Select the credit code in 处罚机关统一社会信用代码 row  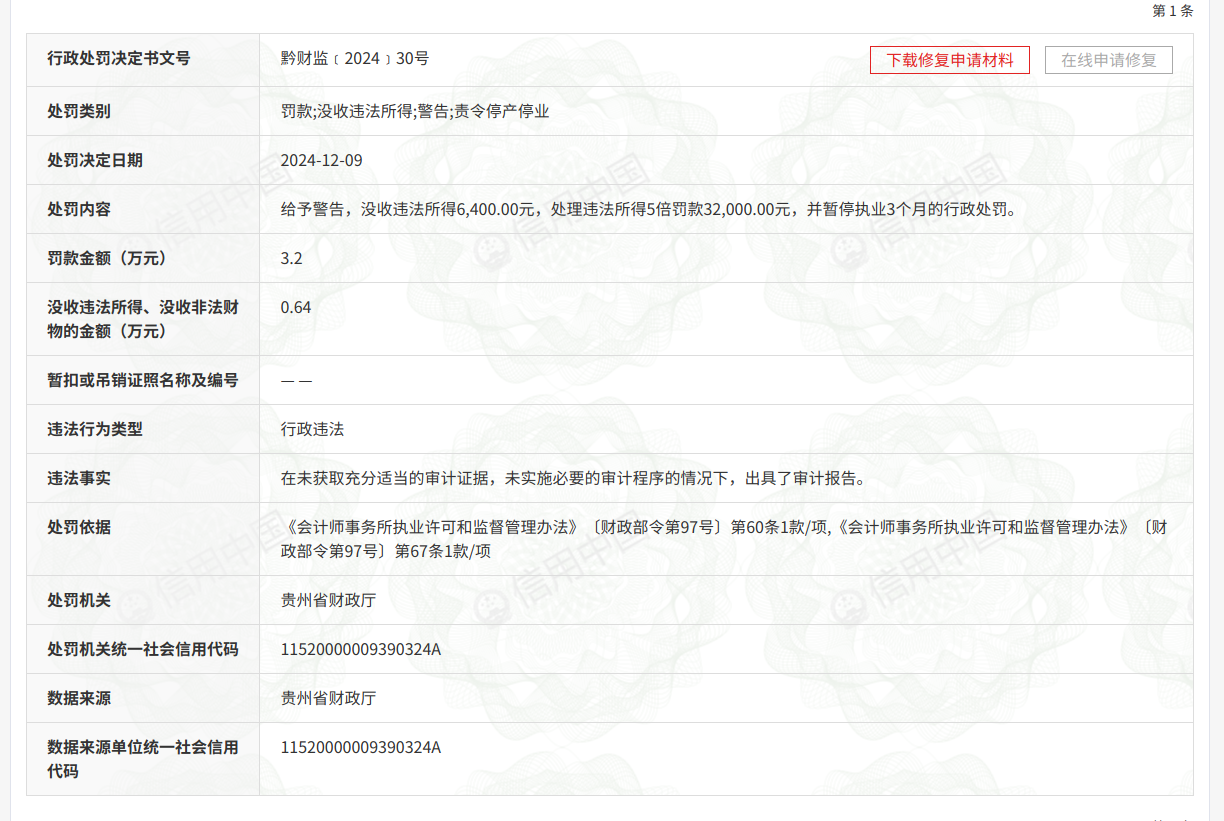(x=360, y=649)
